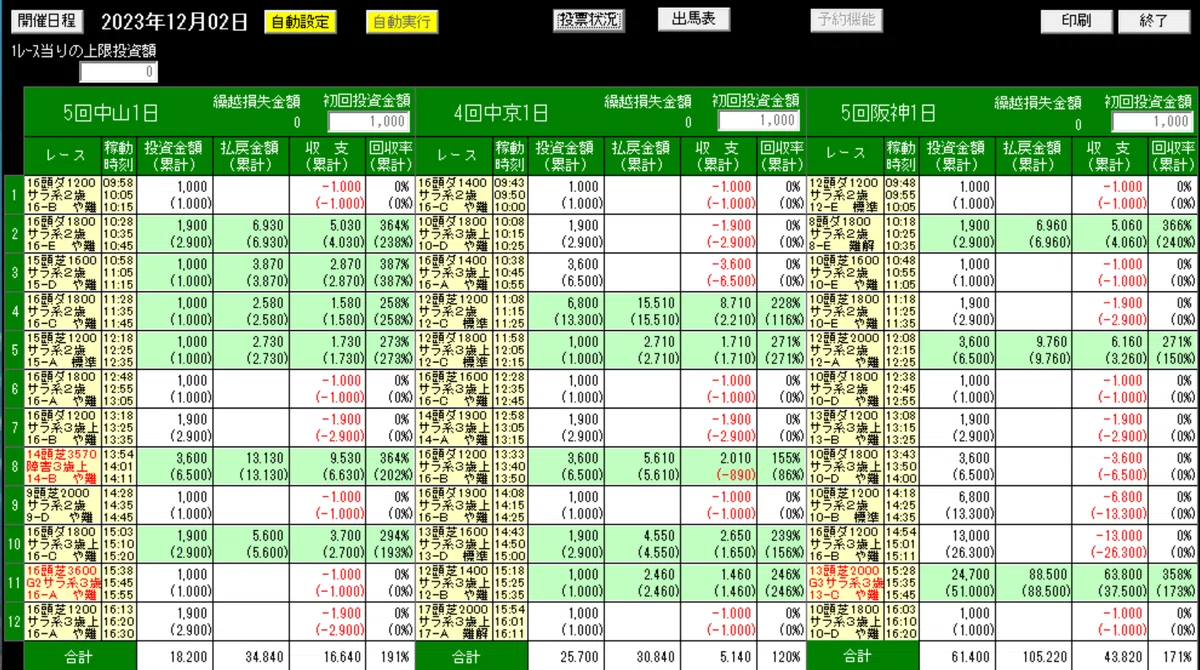The width and height of the screenshot is (1200, 670).
Task: Click the レース column header under 5回中山1日
Action: pyautogui.click(x=62, y=155)
